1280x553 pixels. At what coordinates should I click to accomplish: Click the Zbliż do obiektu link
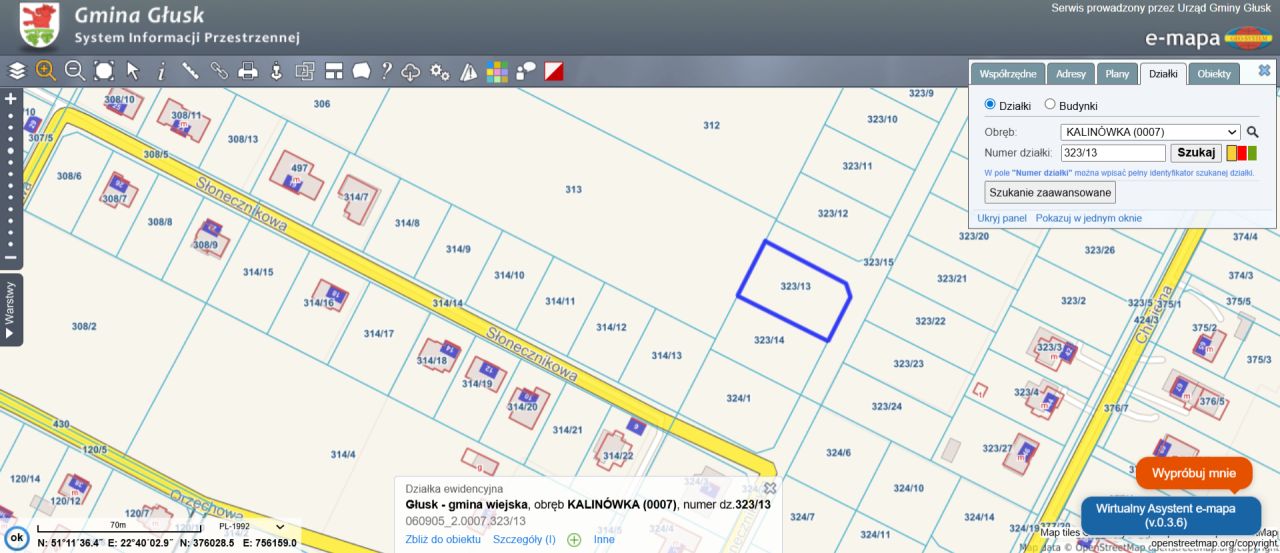pyautogui.click(x=443, y=540)
